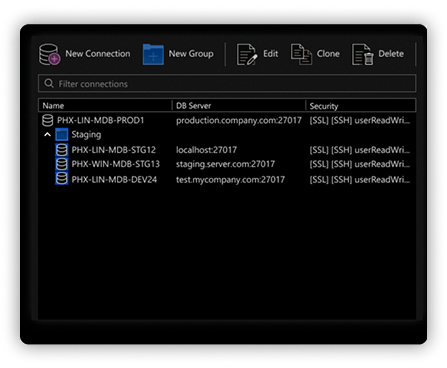Click the security cell in STG13 row
Image resolution: width=447 pixels, height=368 pixels.
(360, 164)
